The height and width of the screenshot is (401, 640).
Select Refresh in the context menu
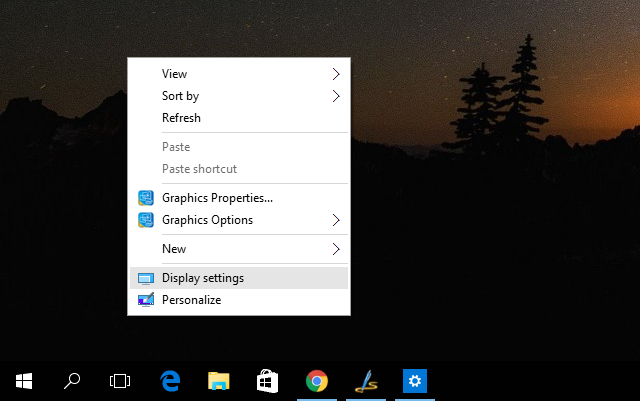tap(239, 118)
